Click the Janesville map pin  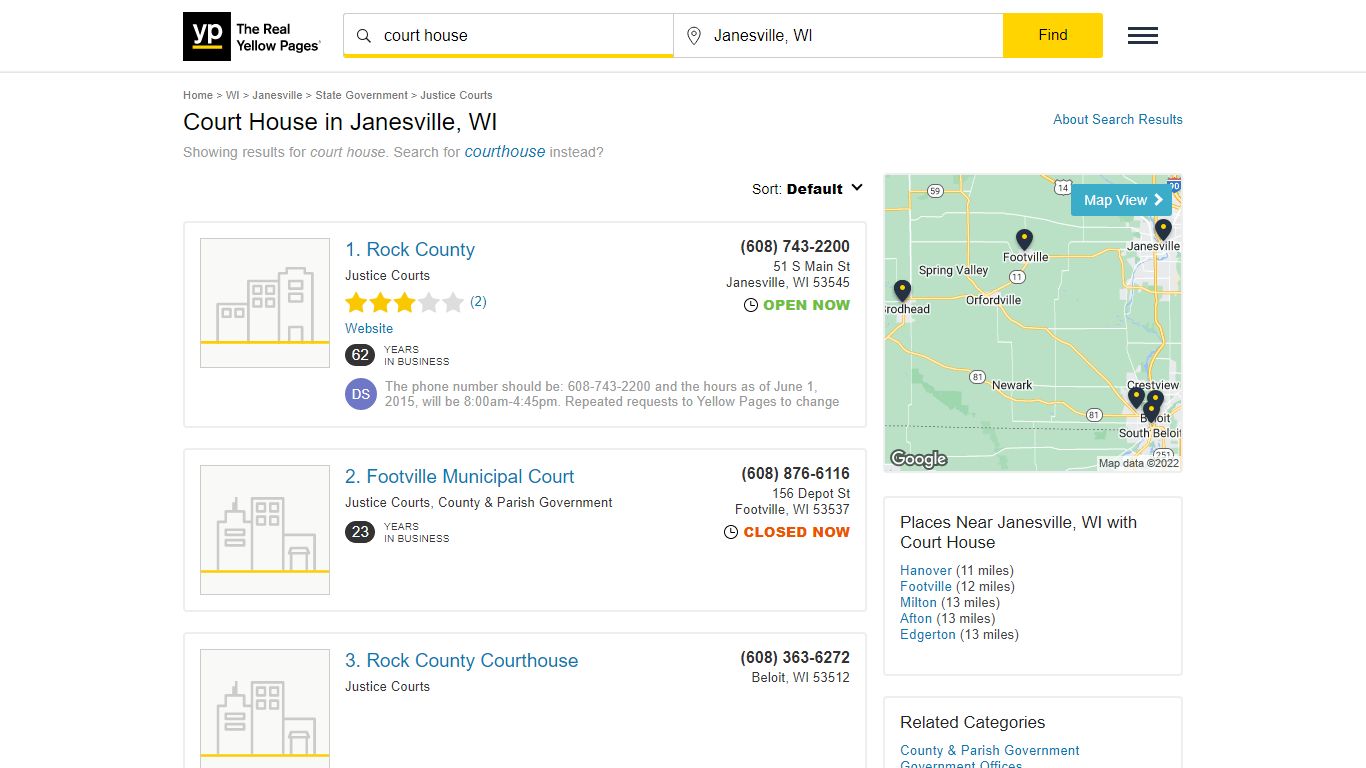click(1162, 230)
